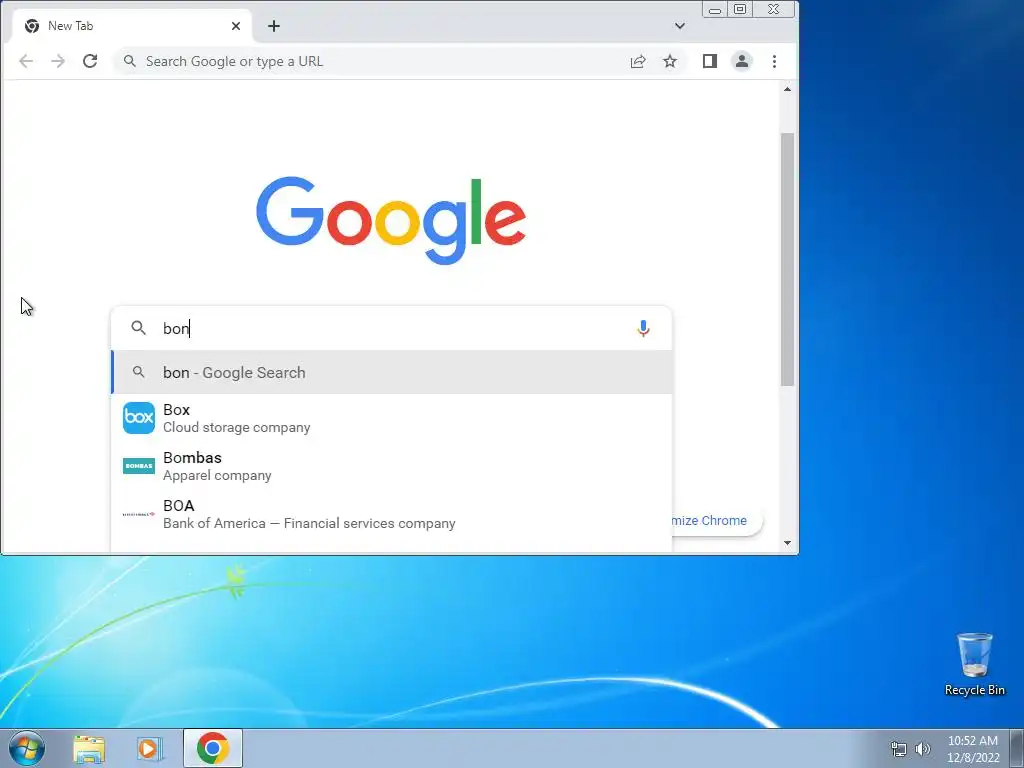Image resolution: width=1024 pixels, height=768 pixels.
Task: Select the New Tab tab
Action: pyautogui.click(x=133, y=26)
